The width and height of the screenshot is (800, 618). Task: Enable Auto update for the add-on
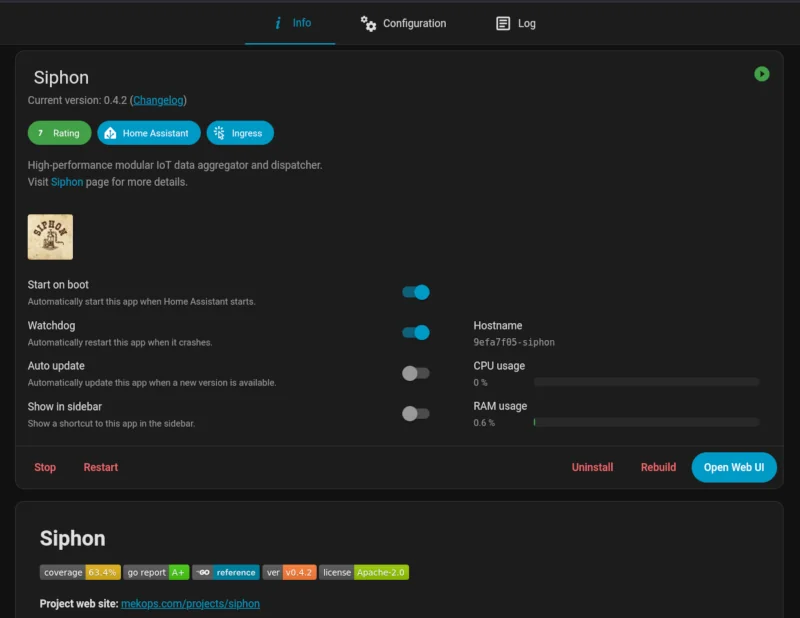pyautogui.click(x=415, y=372)
